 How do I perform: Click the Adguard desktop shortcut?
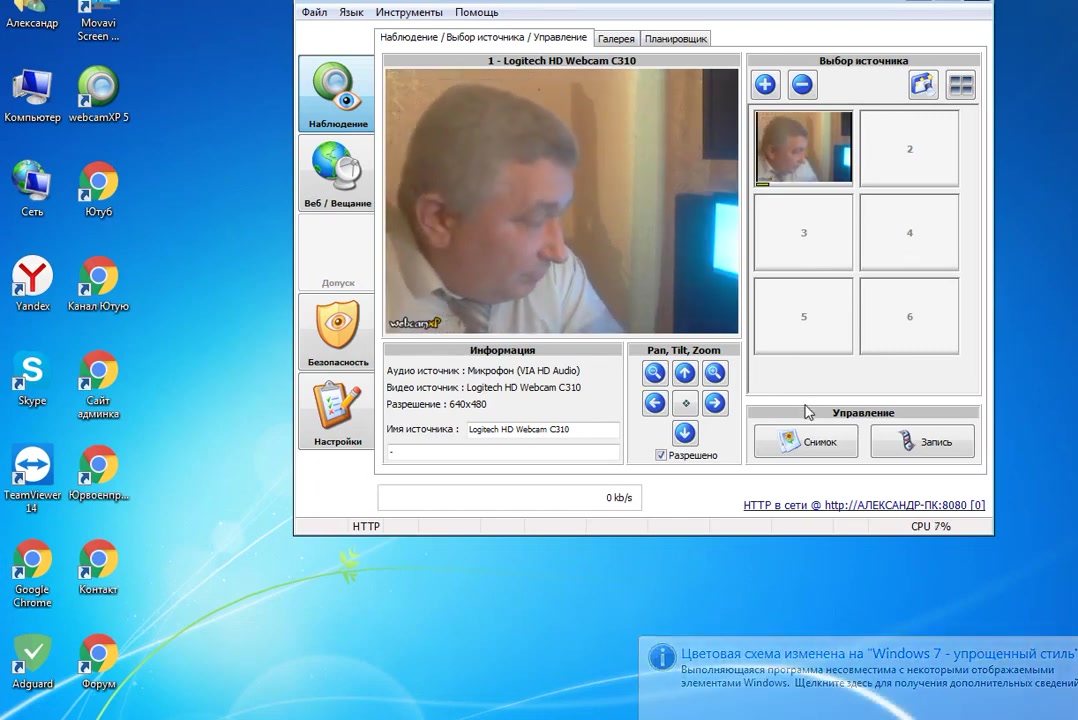click(x=32, y=662)
